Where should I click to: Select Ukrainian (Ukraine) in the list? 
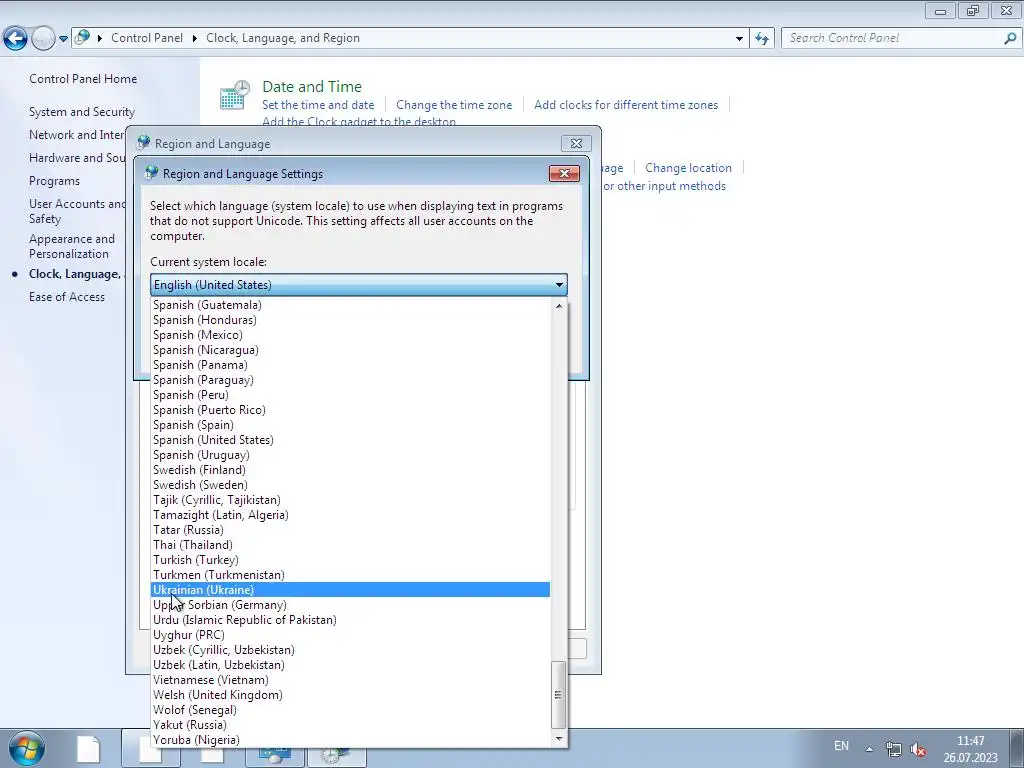click(x=351, y=590)
